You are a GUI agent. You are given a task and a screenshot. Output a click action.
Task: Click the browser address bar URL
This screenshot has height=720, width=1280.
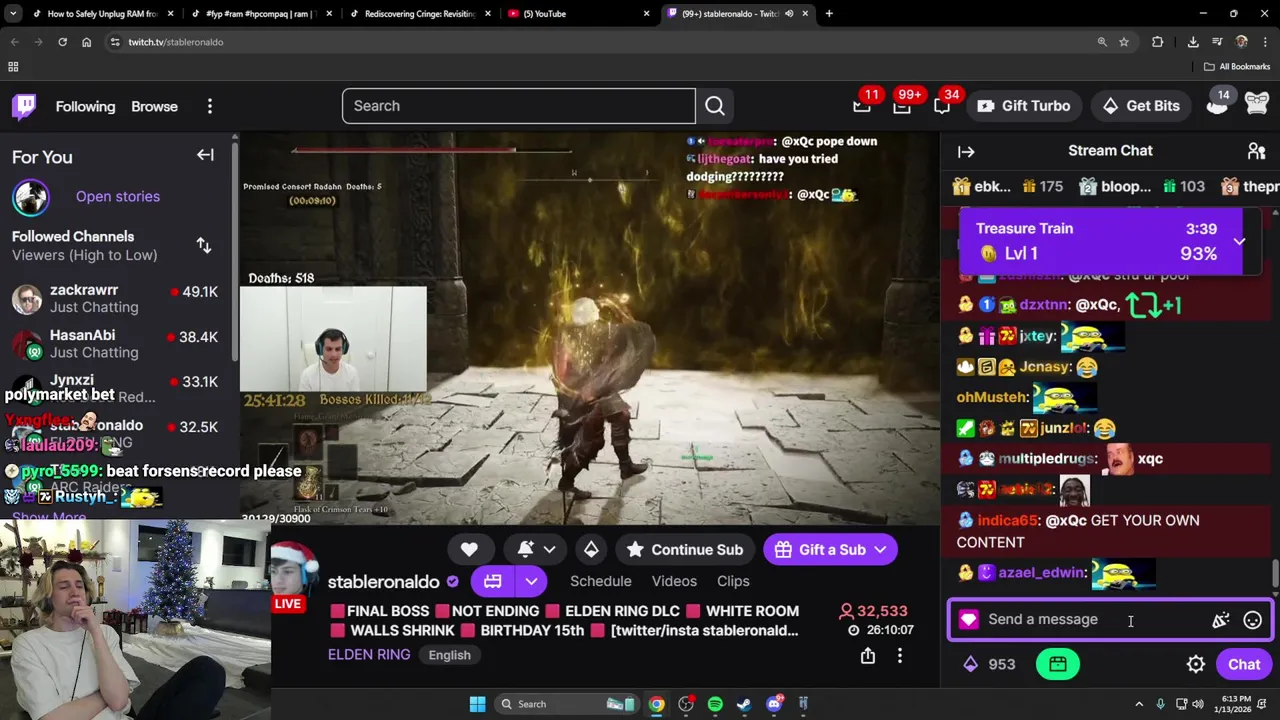coord(176,42)
